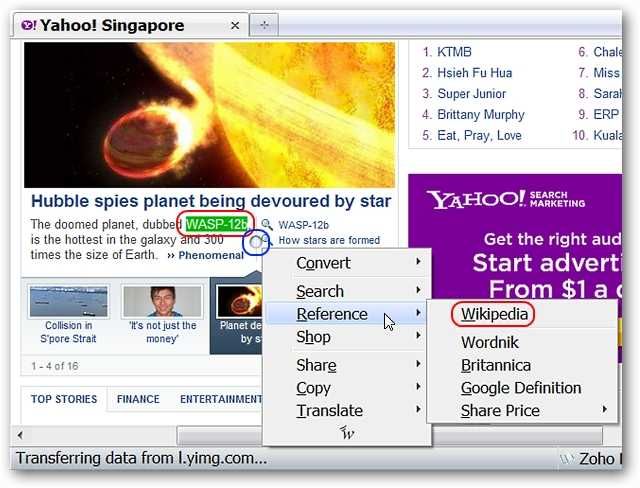Open Collision in S'pore Strait thumbnail
This screenshot has height=488, width=640.
pyautogui.click(x=68, y=314)
